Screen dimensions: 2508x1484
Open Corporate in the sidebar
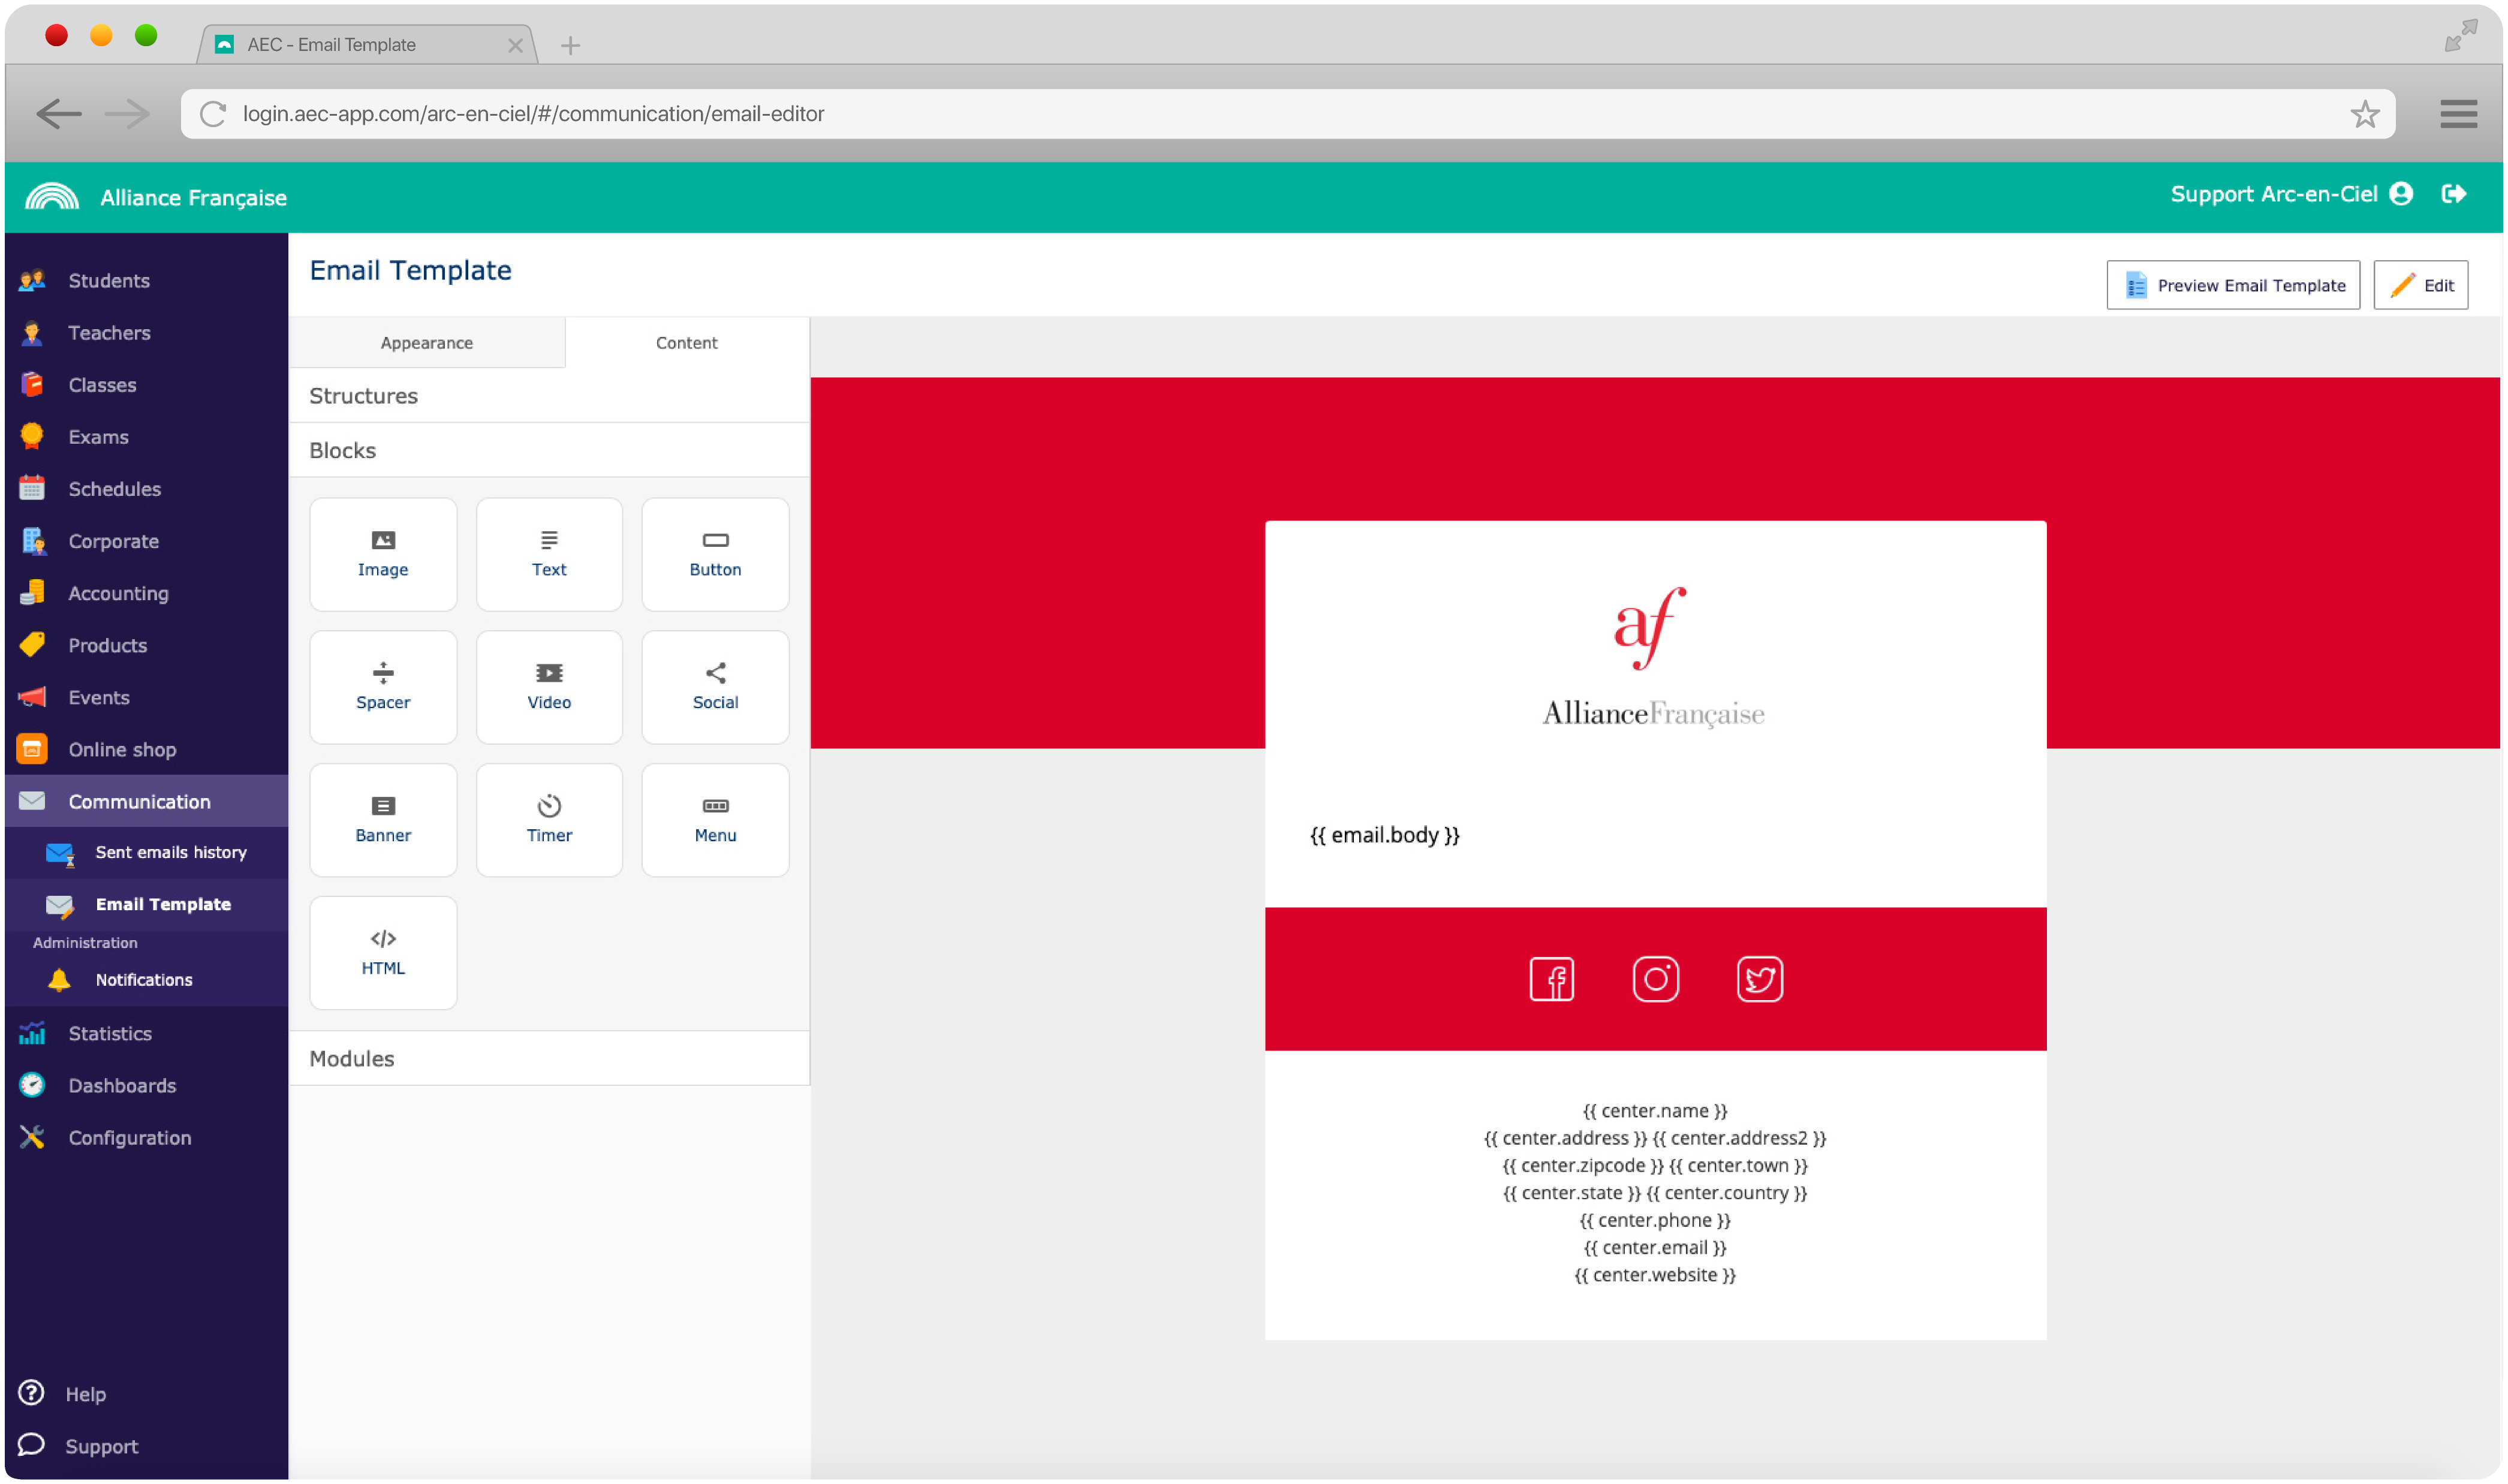point(146,541)
